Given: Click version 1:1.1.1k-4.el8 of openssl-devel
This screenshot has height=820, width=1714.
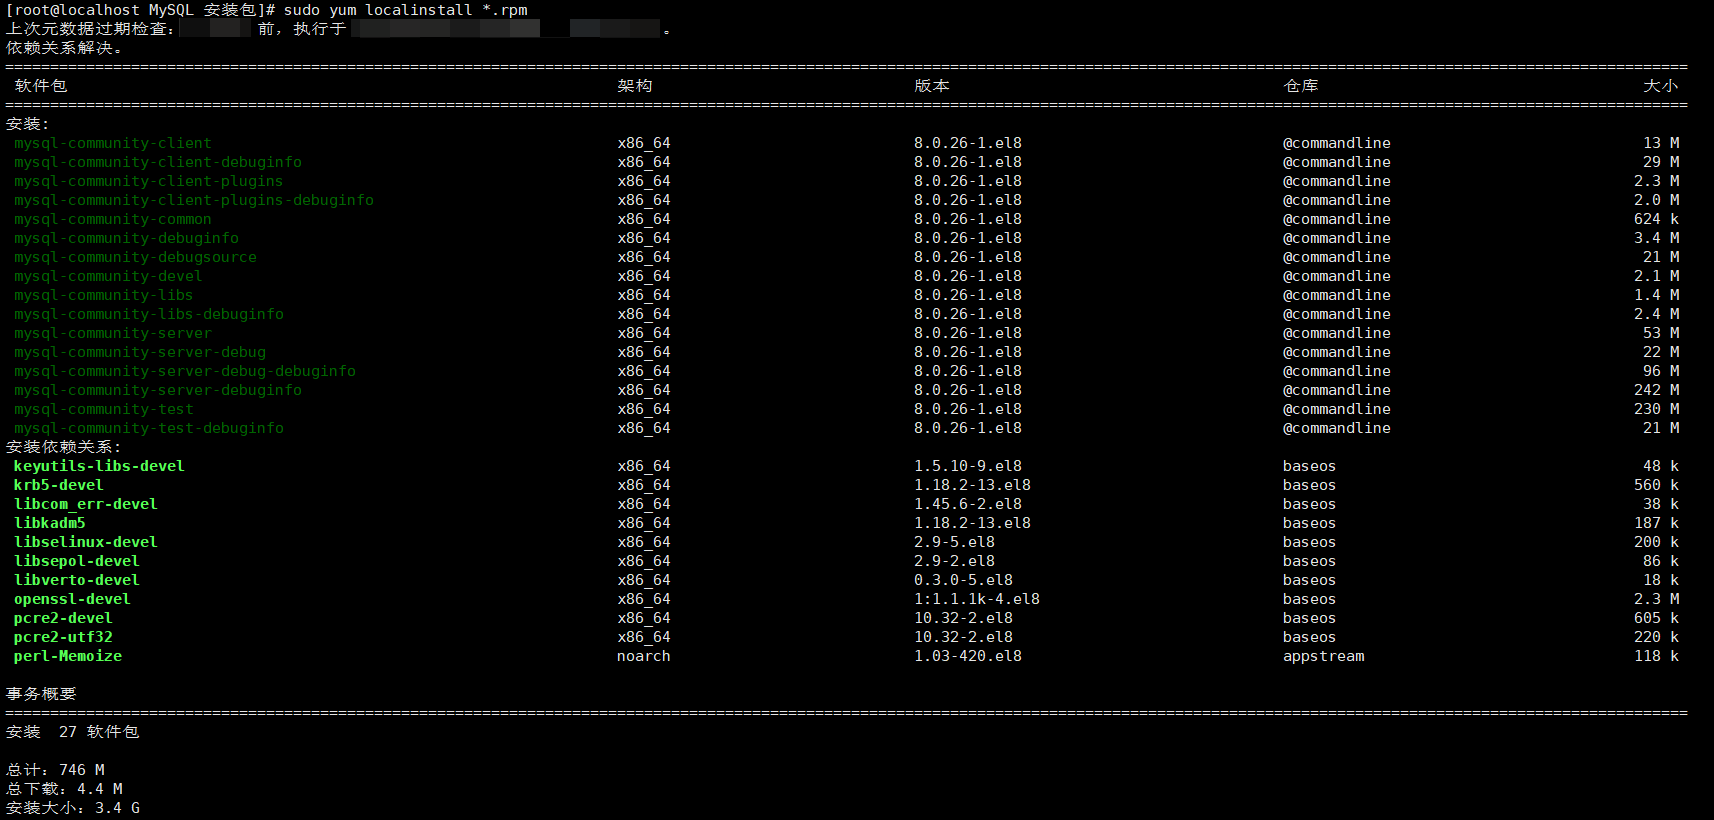Looking at the screenshot, I should [x=977, y=599].
